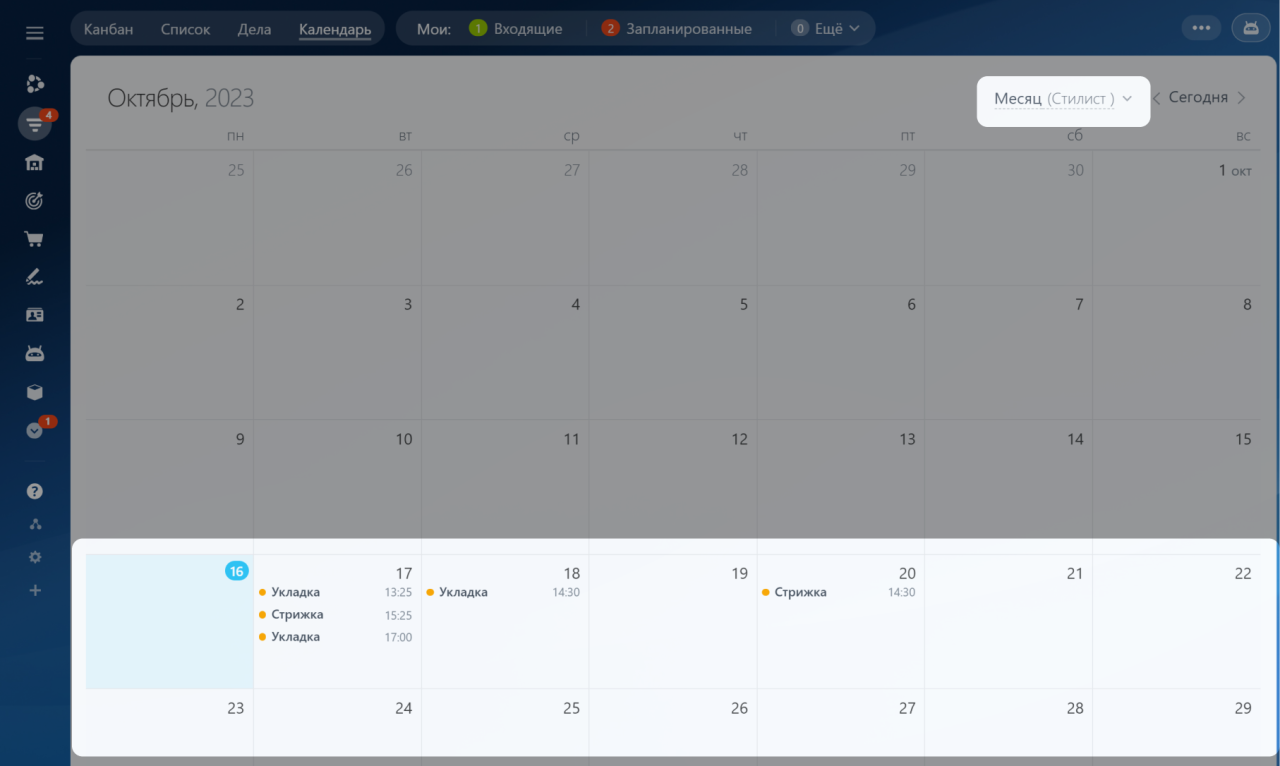The width and height of the screenshot is (1280, 766).
Task: Open the CRM funnel icon with badge 4
Action: point(35,124)
